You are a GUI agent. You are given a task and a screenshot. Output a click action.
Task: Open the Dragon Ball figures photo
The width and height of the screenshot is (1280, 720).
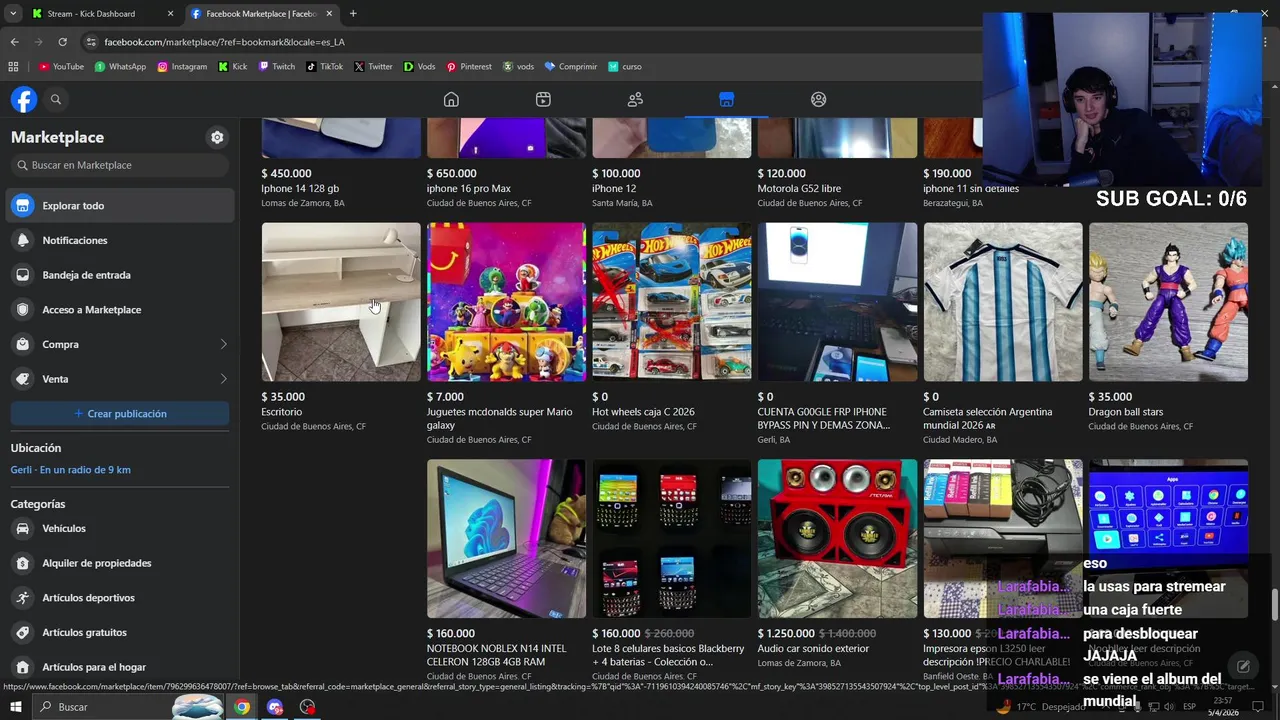1168,302
